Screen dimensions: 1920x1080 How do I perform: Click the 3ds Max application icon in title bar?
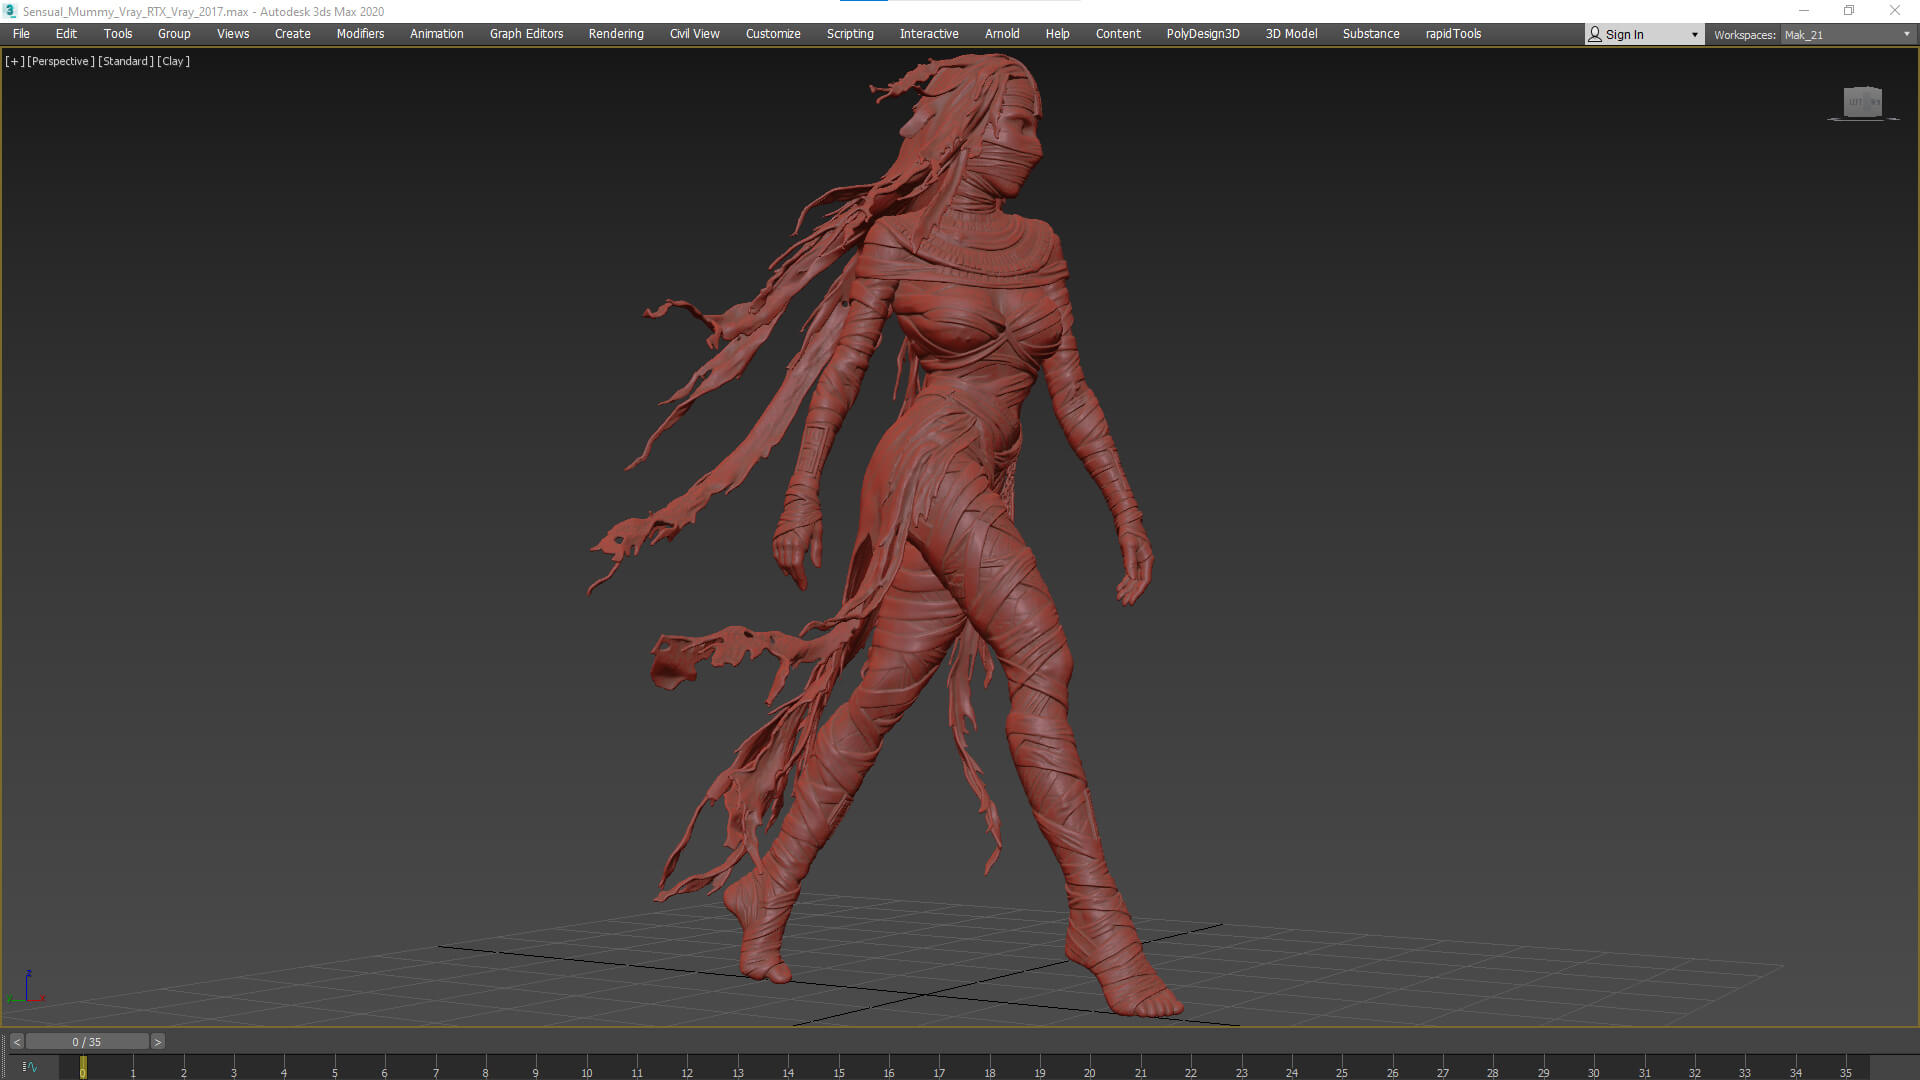pyautogui.click(x=11, y=11)
